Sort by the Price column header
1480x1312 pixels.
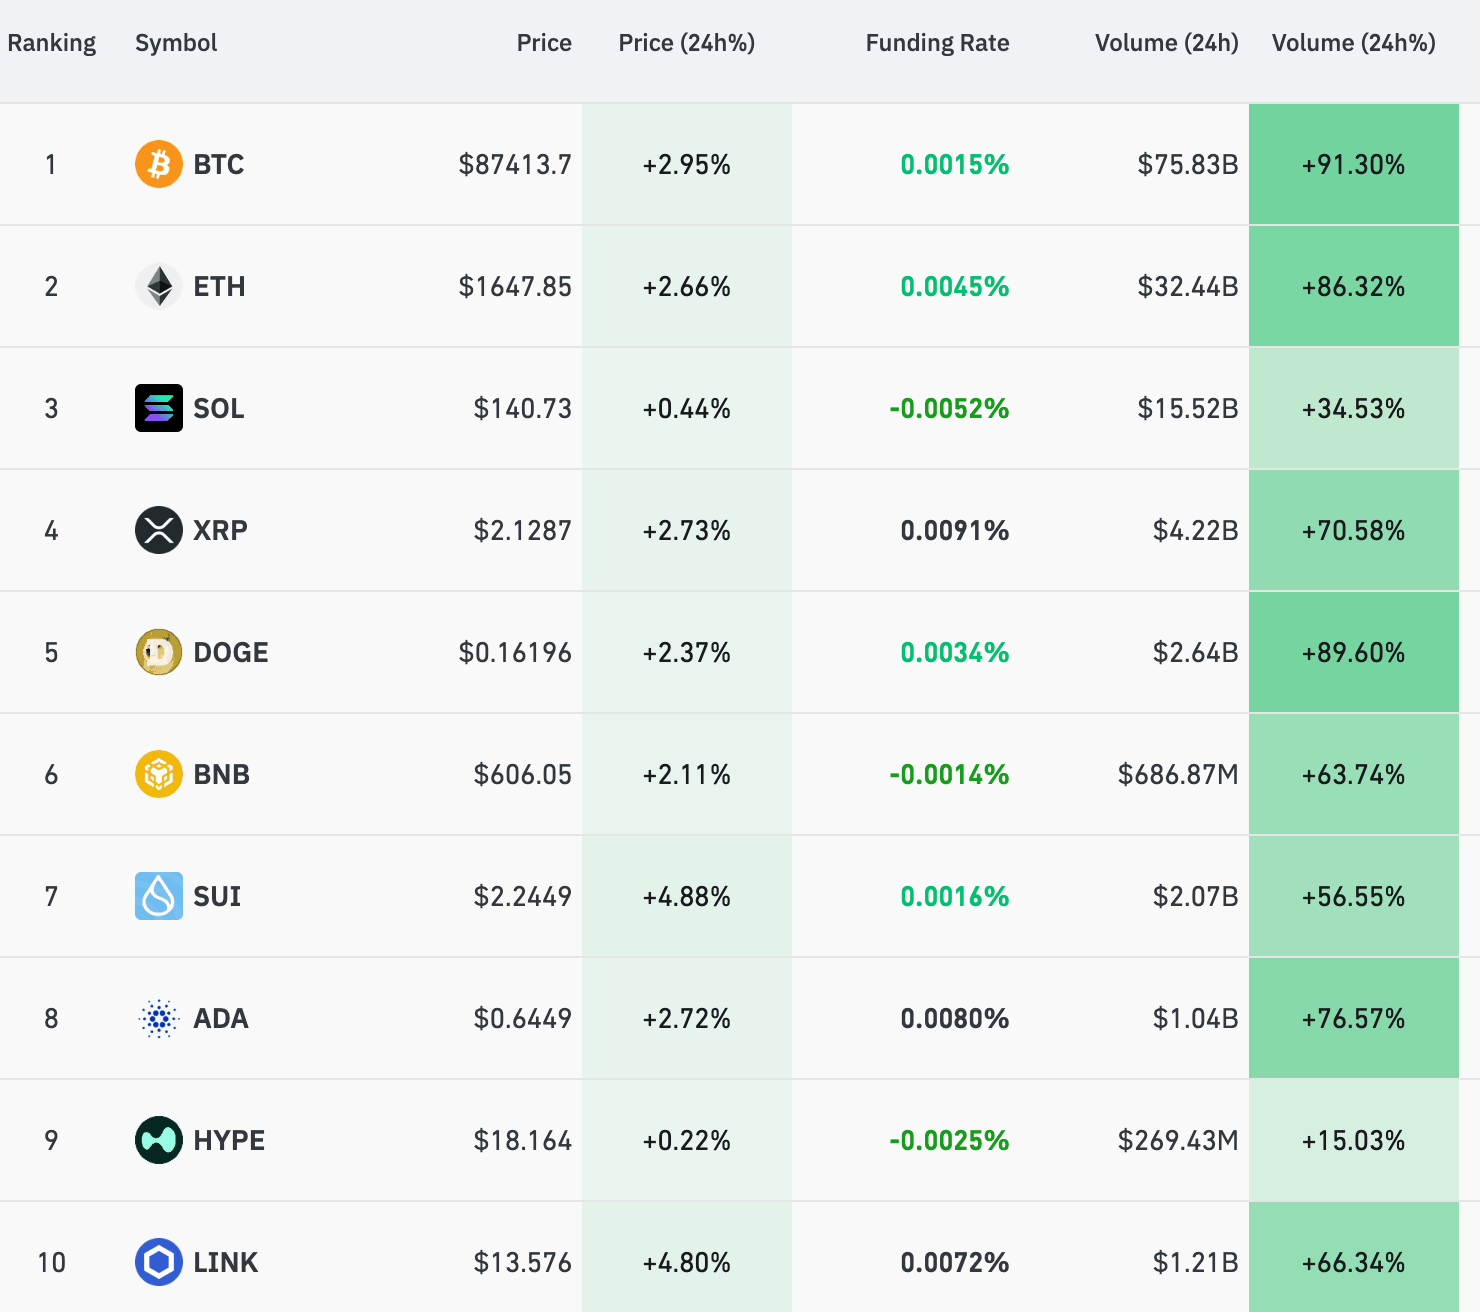coord(544,43)
